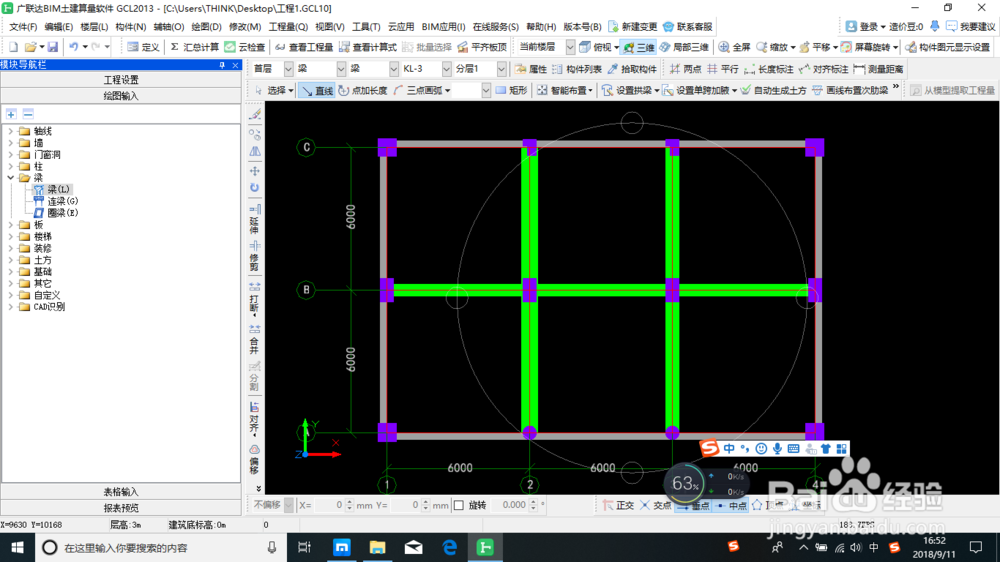This screenshot has width=1000, height=562.
Task: Click the New file icon
Action: tap(13, 47)
